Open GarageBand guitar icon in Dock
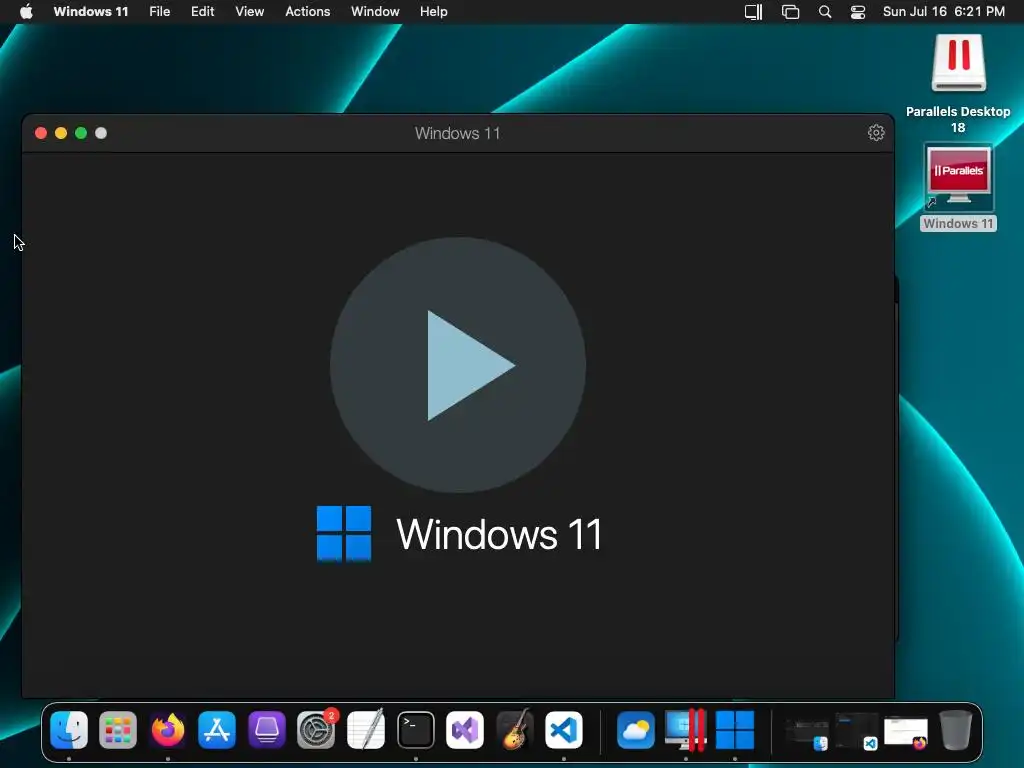Screen dimensions: 1024x768 click(515, 729)
